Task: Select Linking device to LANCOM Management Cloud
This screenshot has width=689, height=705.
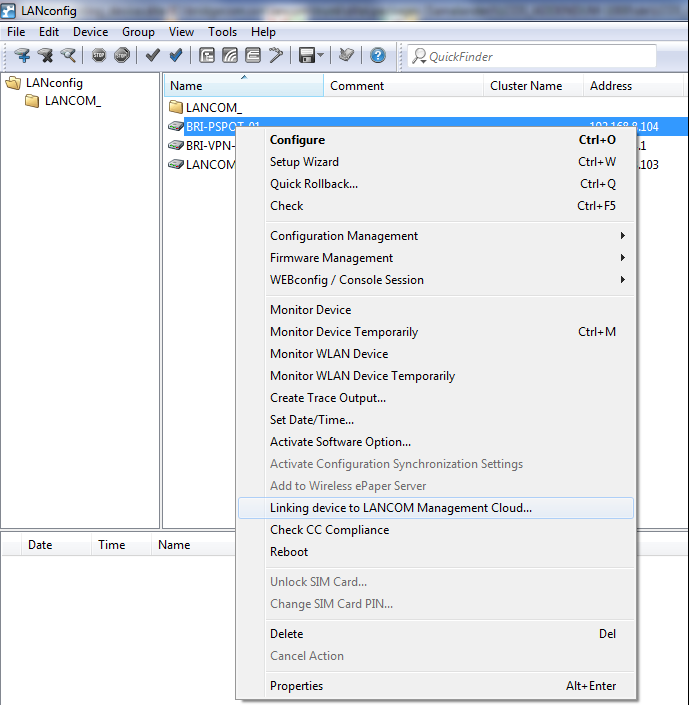Action: click(401, 508)
